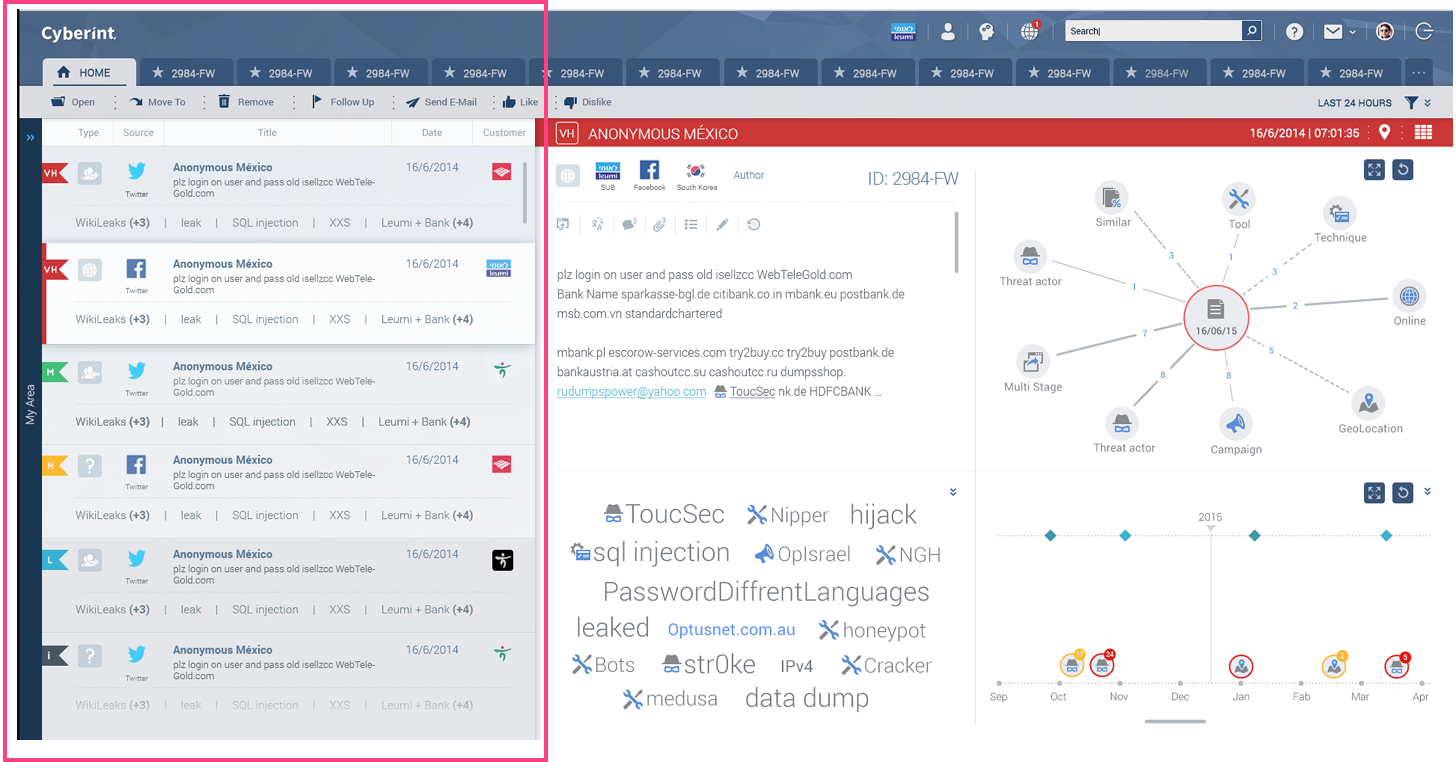Open the tab overflow ellipsis menu

coord(1418,73)
